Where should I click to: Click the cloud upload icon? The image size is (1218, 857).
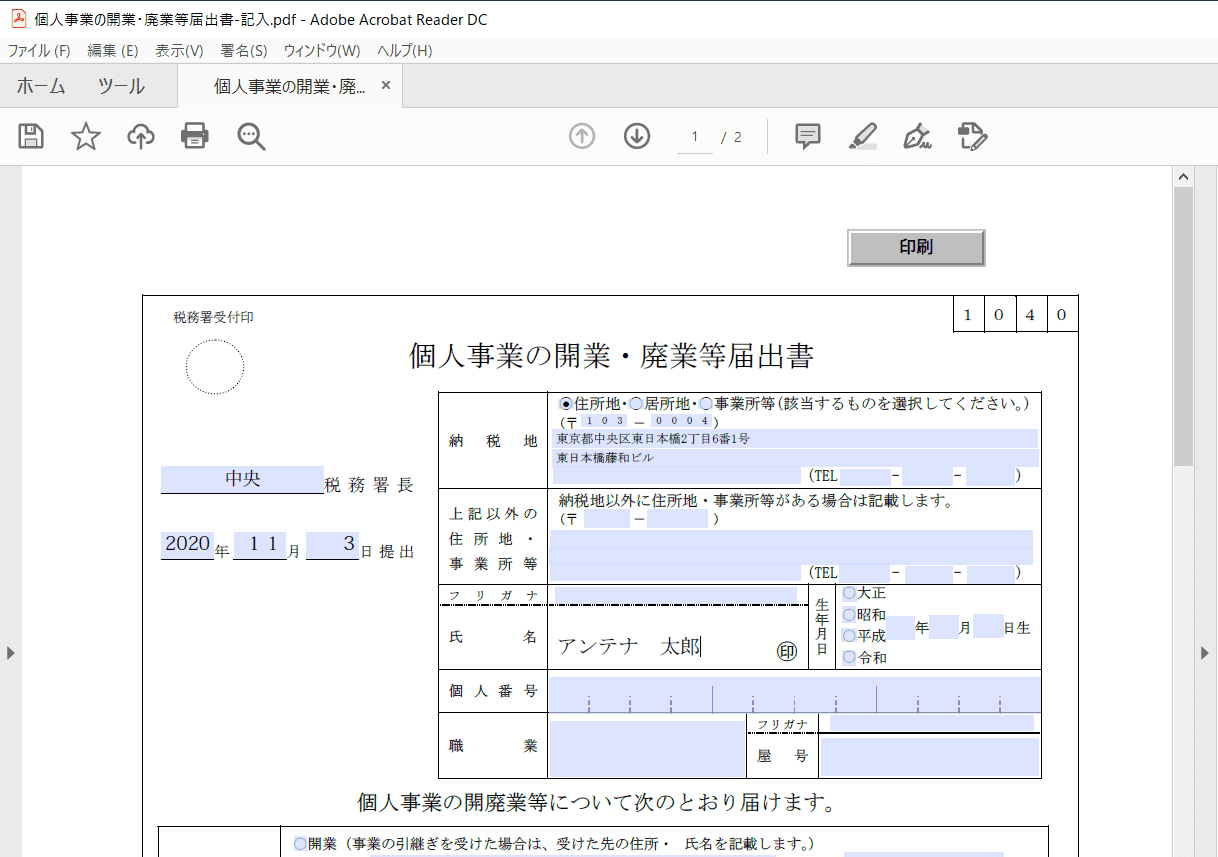click(141, 137)
